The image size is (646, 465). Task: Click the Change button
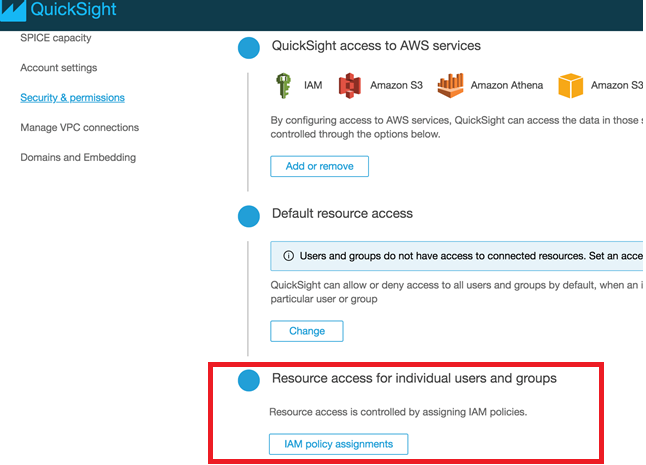(x=306, y=331)
